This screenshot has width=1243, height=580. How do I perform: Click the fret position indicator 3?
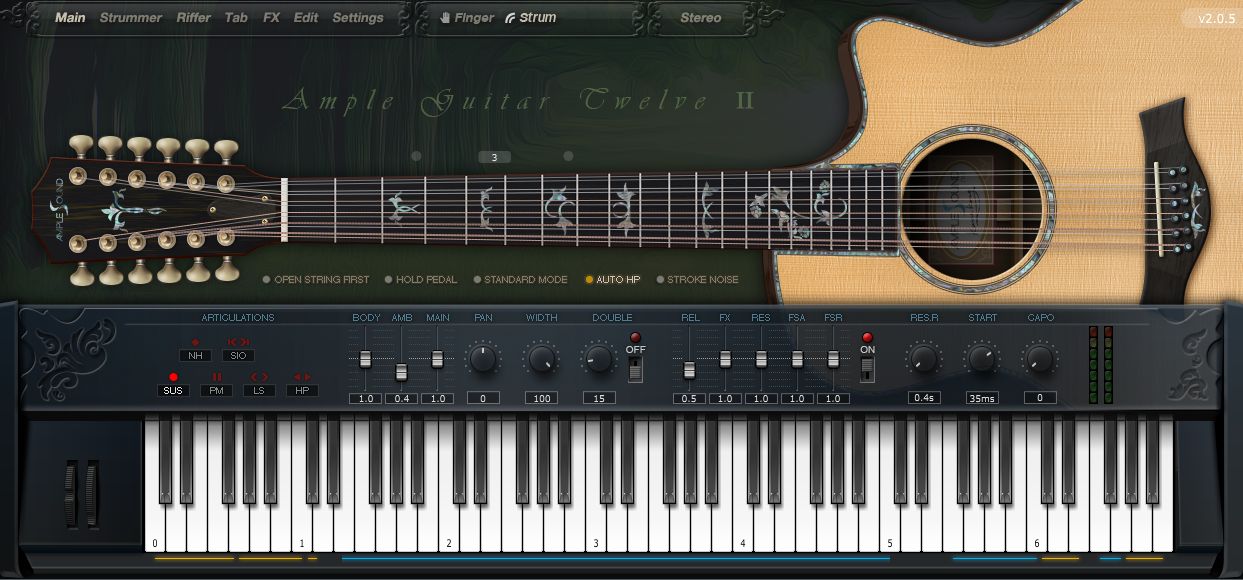pyautogui.click(x=494, y=157)
